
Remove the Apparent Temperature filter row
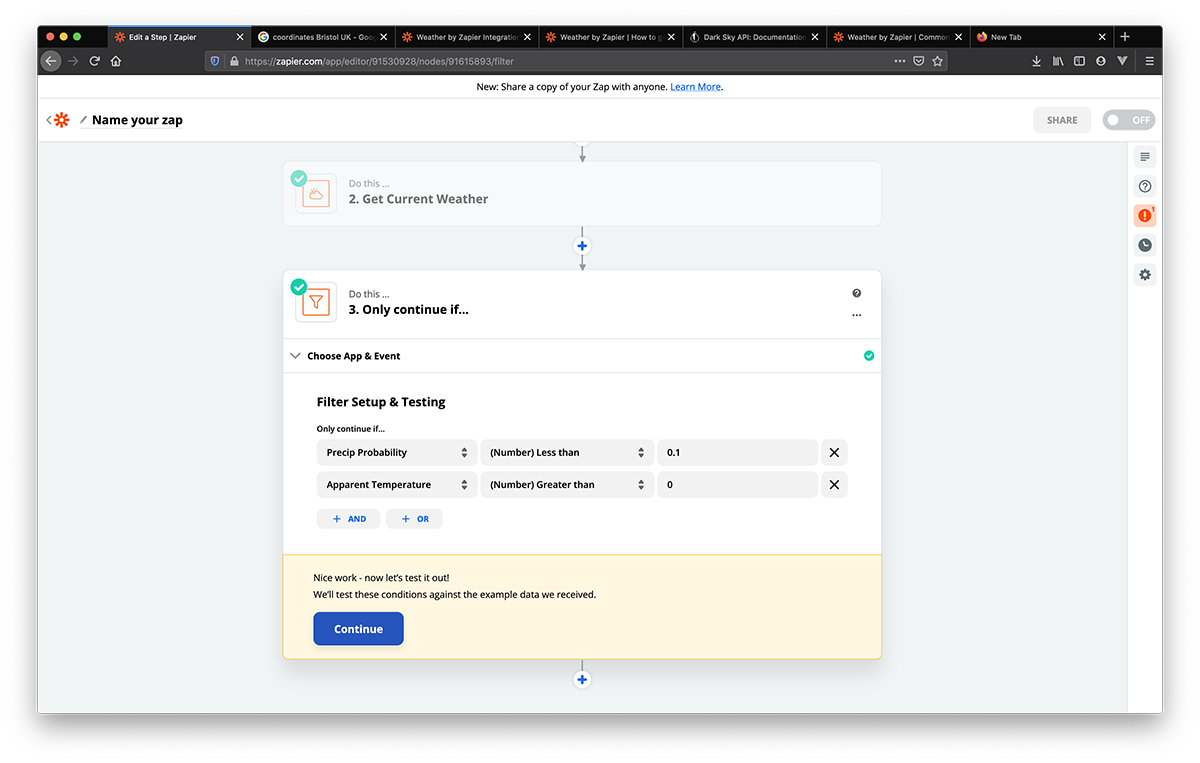tap(834, 485)
